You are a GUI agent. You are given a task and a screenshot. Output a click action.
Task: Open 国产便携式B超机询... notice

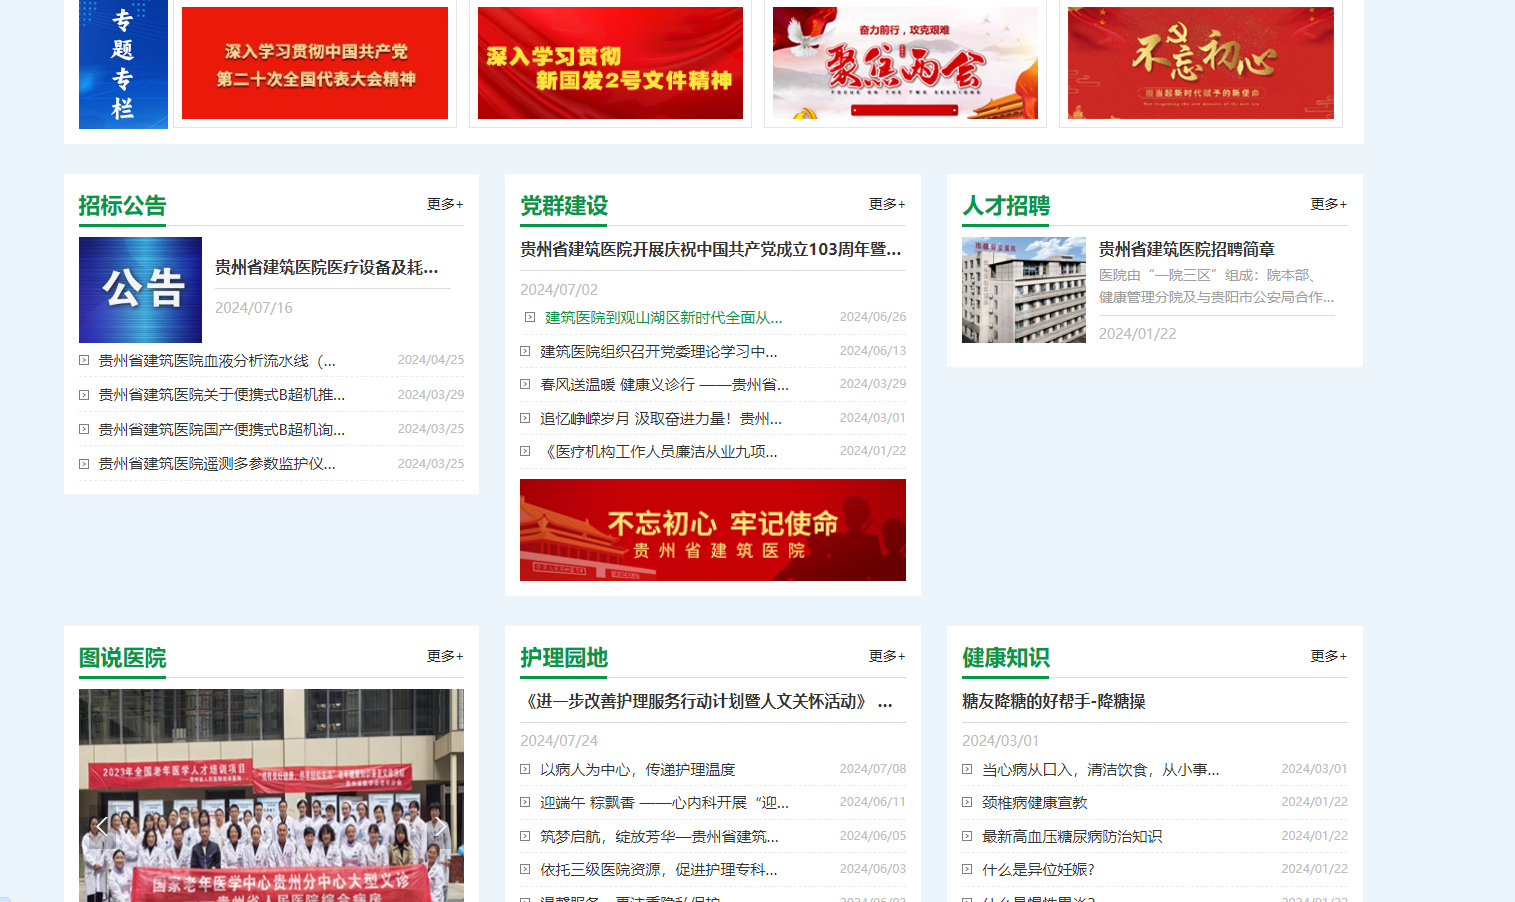(222, 429)
